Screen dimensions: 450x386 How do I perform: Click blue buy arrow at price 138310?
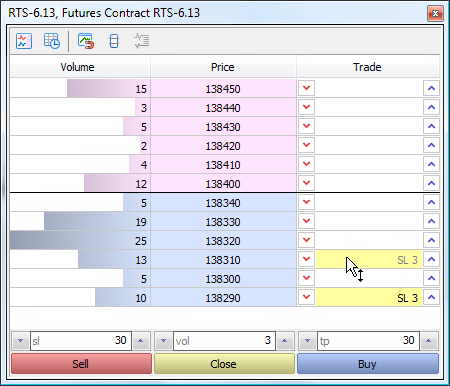(x=431, y=259)
